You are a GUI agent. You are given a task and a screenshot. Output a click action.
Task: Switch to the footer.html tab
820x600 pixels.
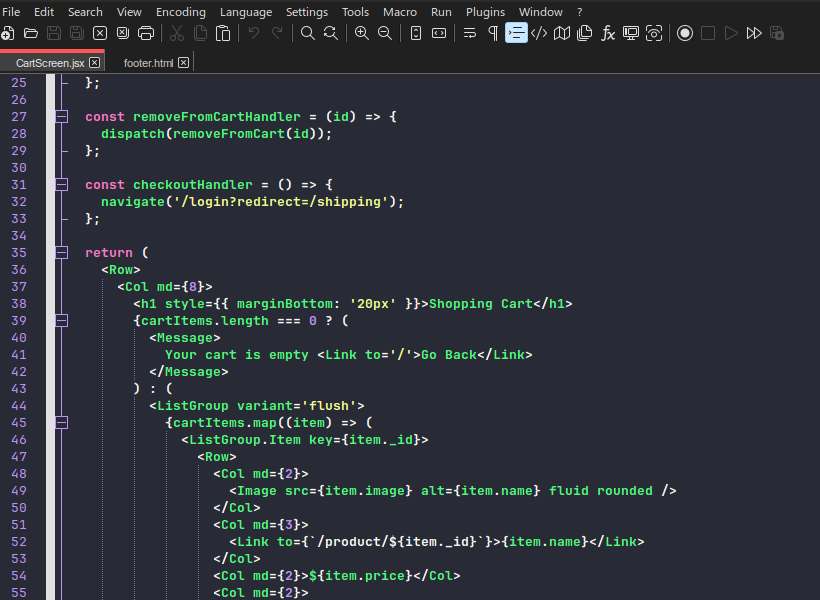pyautogui.click(x=148, y=62)
